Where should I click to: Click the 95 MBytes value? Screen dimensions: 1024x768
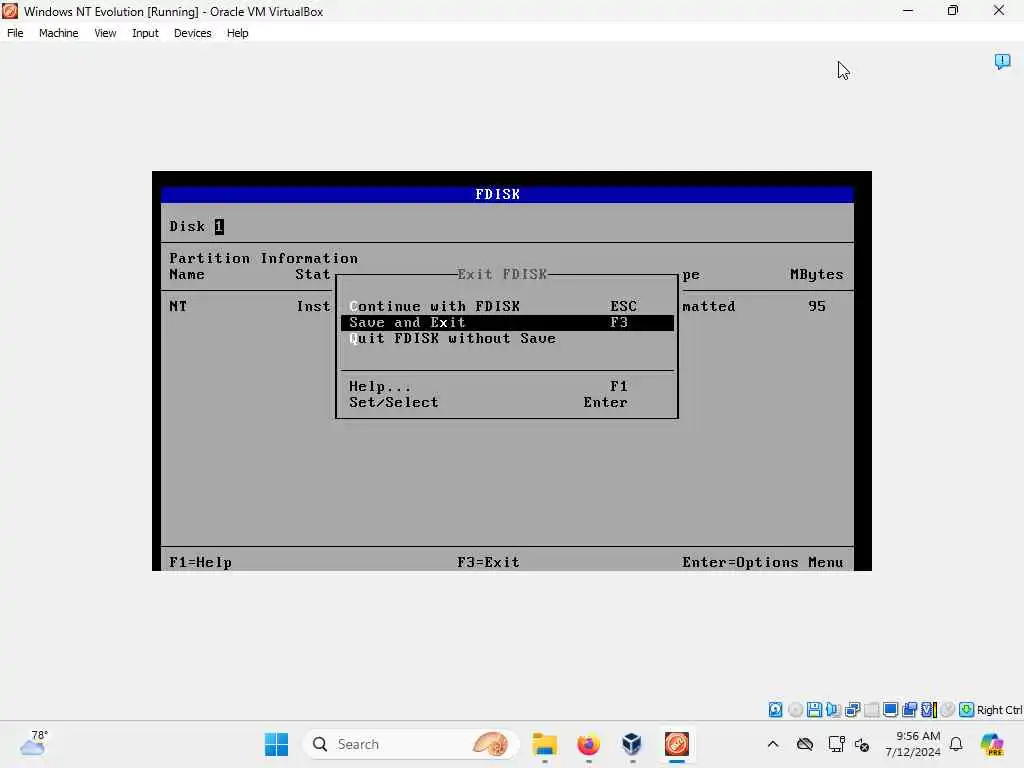click(x=816, y=306)
